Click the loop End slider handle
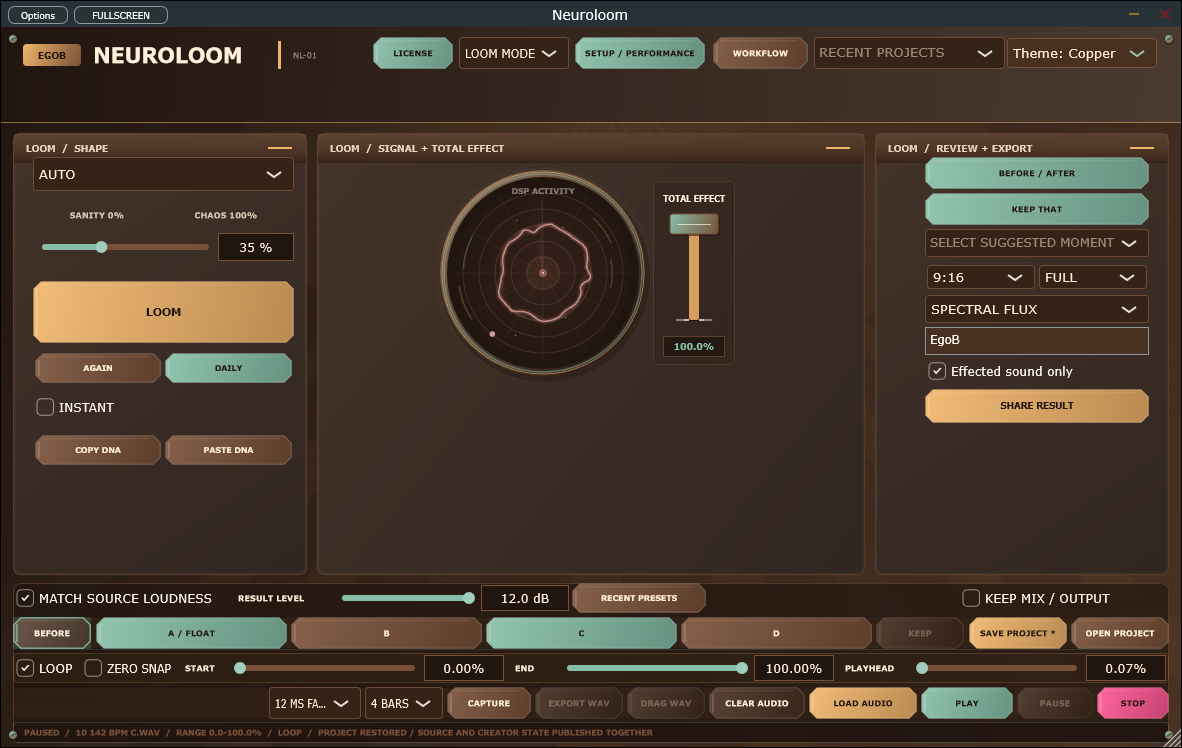The height and width of the screenshot is (748, 1182). (x=742, y=668)
